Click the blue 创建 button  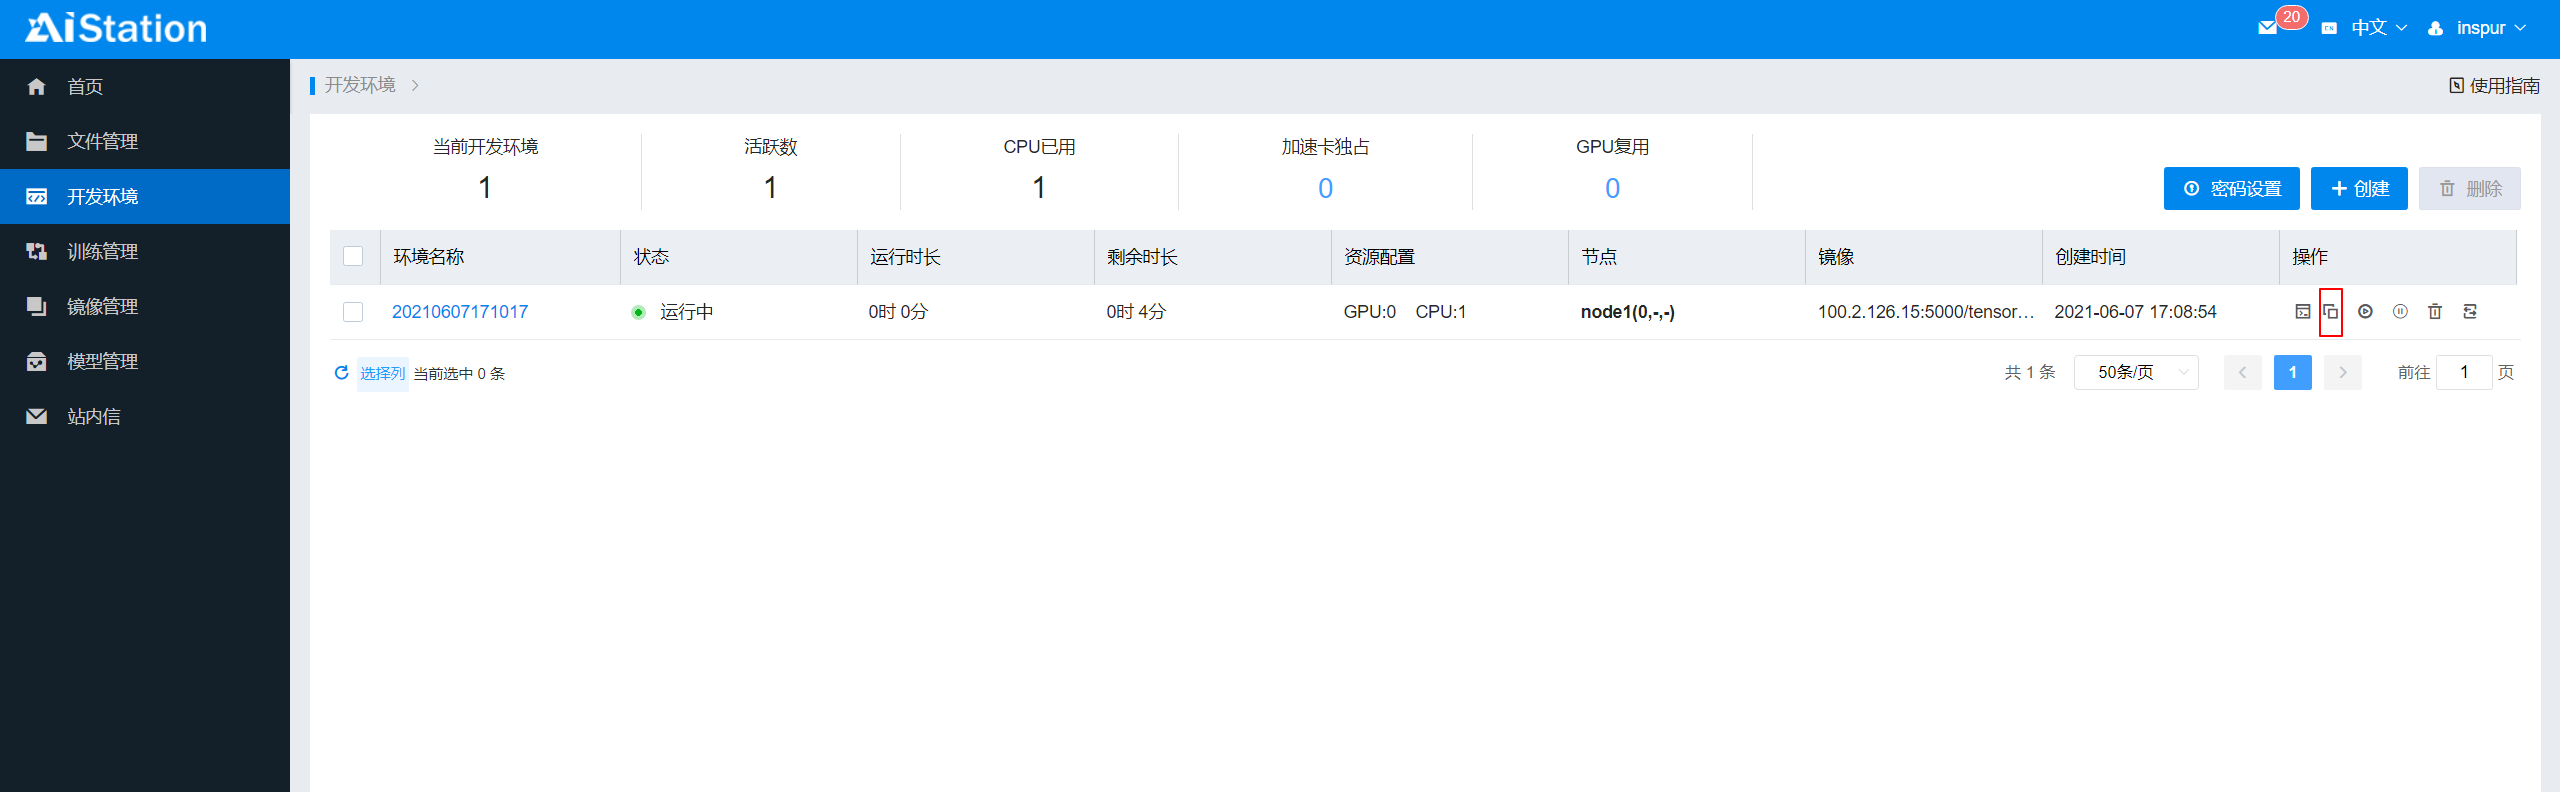(x=2358, y=189)
